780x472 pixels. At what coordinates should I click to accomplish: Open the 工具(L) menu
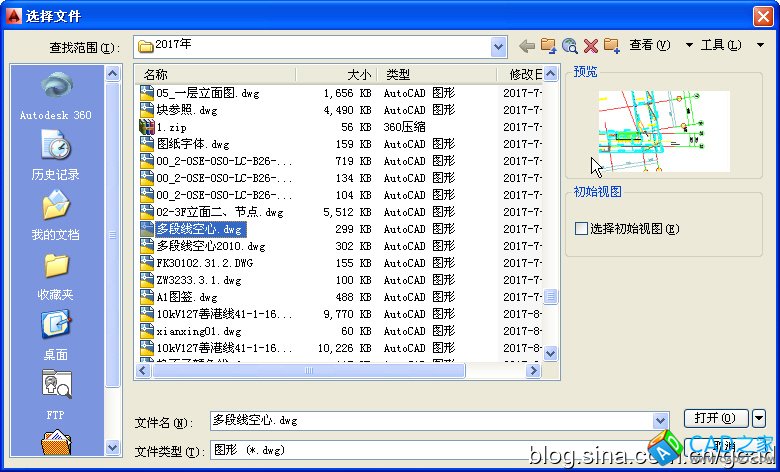coord(725,45)
